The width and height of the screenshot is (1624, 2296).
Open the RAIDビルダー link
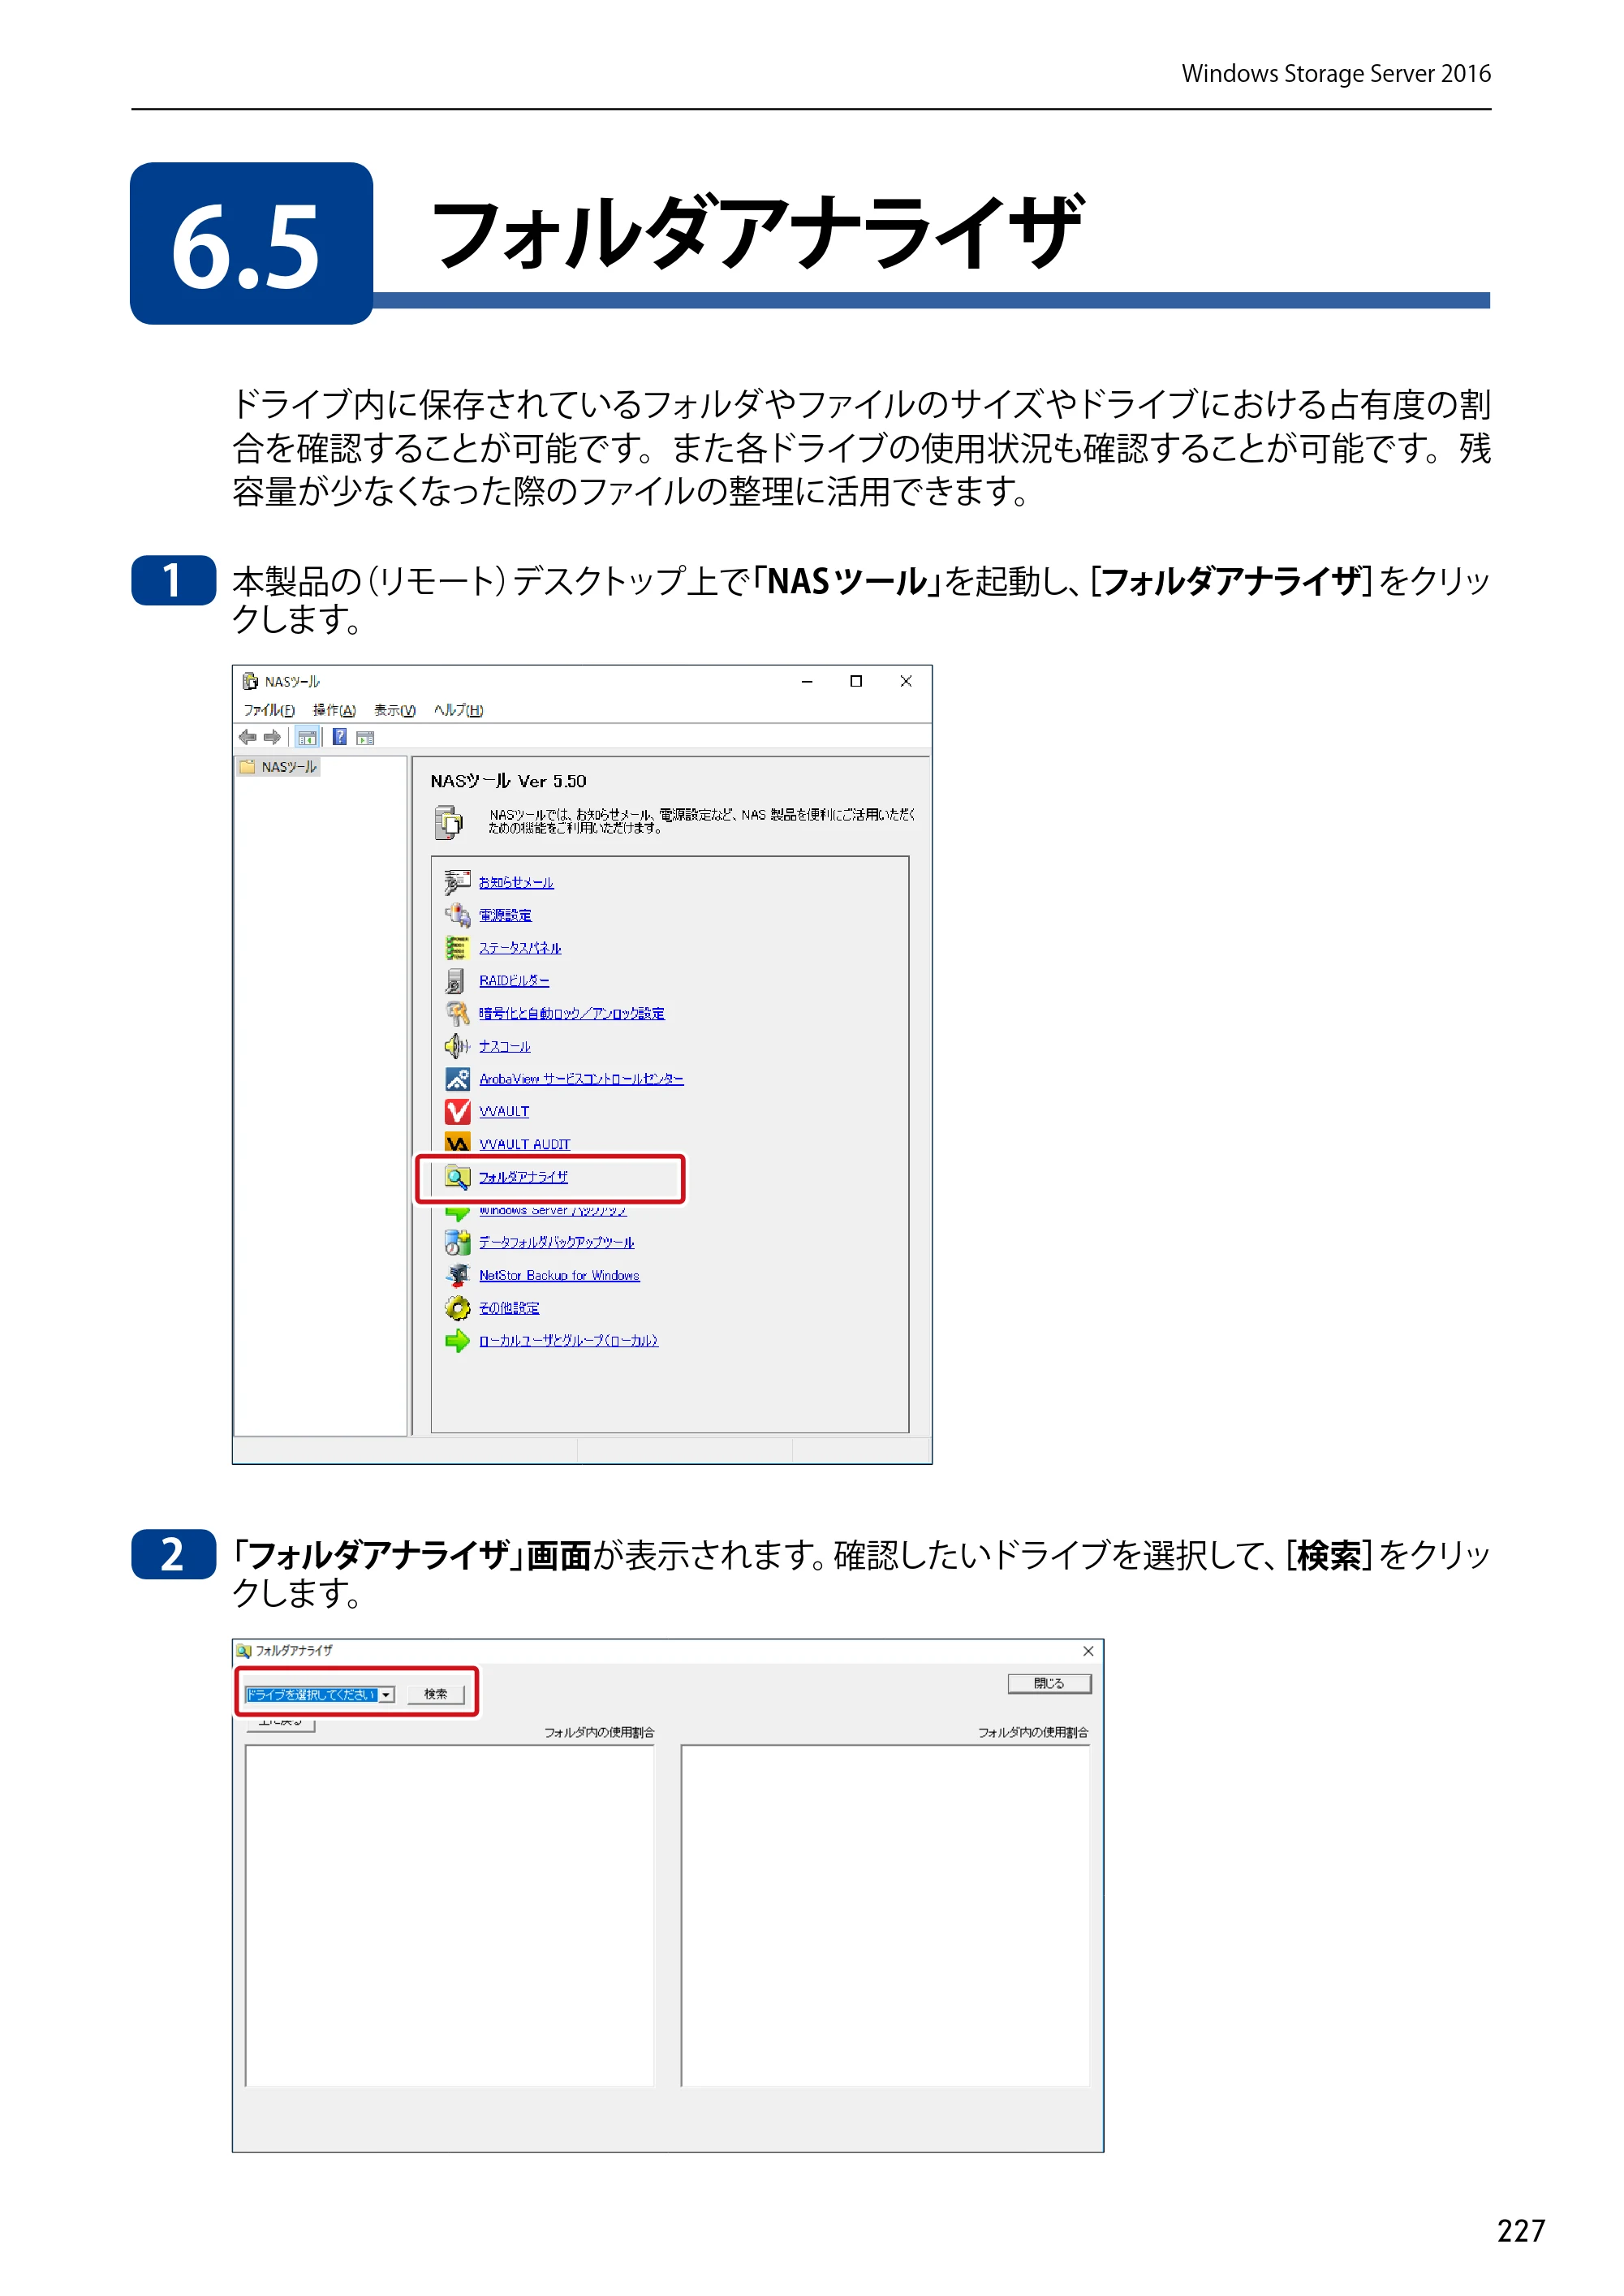tap(514, 981)
